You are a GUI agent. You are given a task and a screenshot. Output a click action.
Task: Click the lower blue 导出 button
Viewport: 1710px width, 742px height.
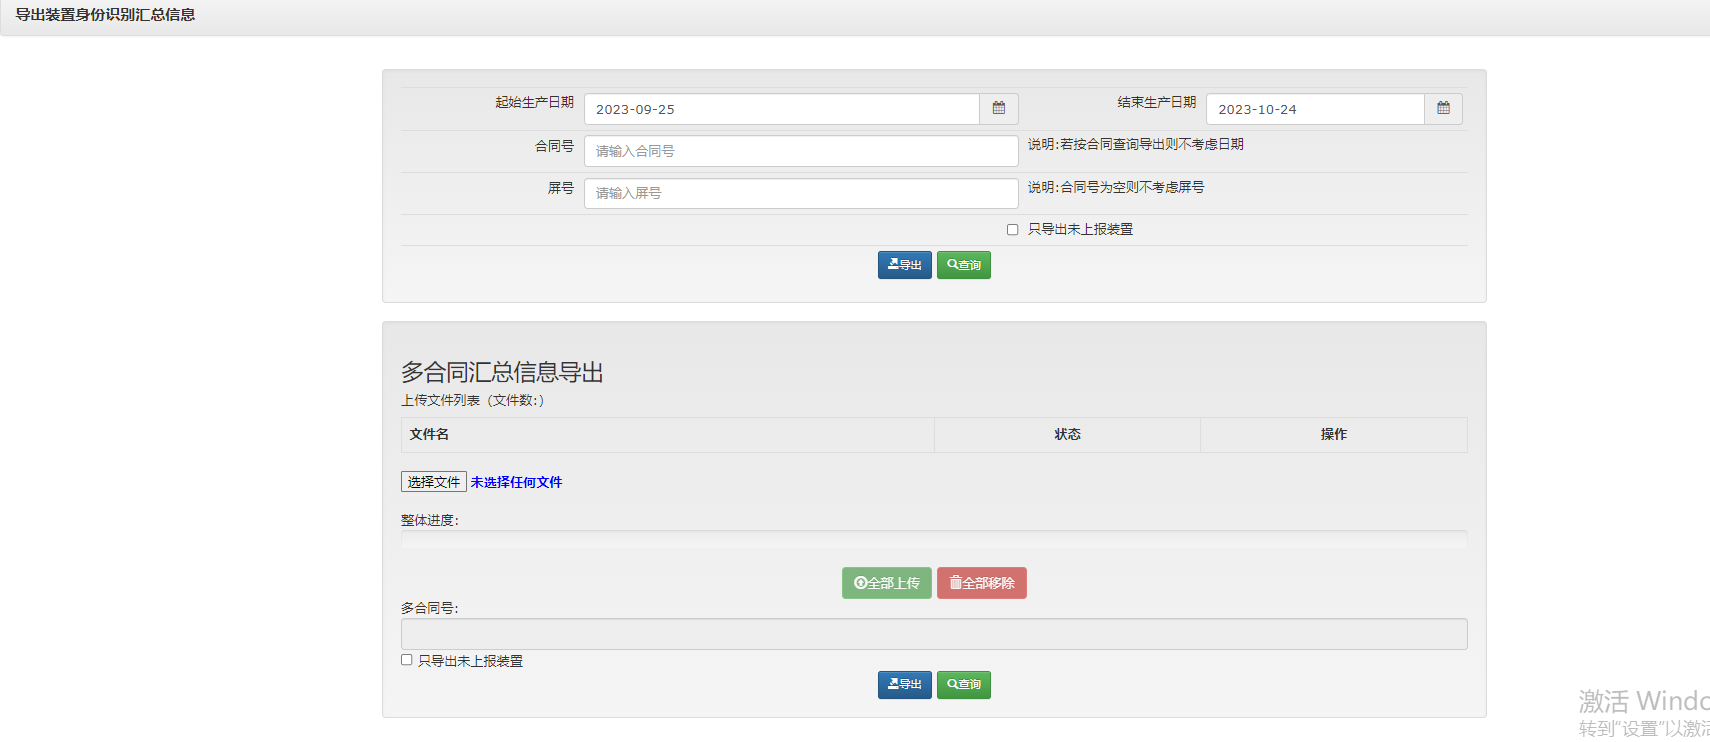pyautogui.click(x=905, y=685)
